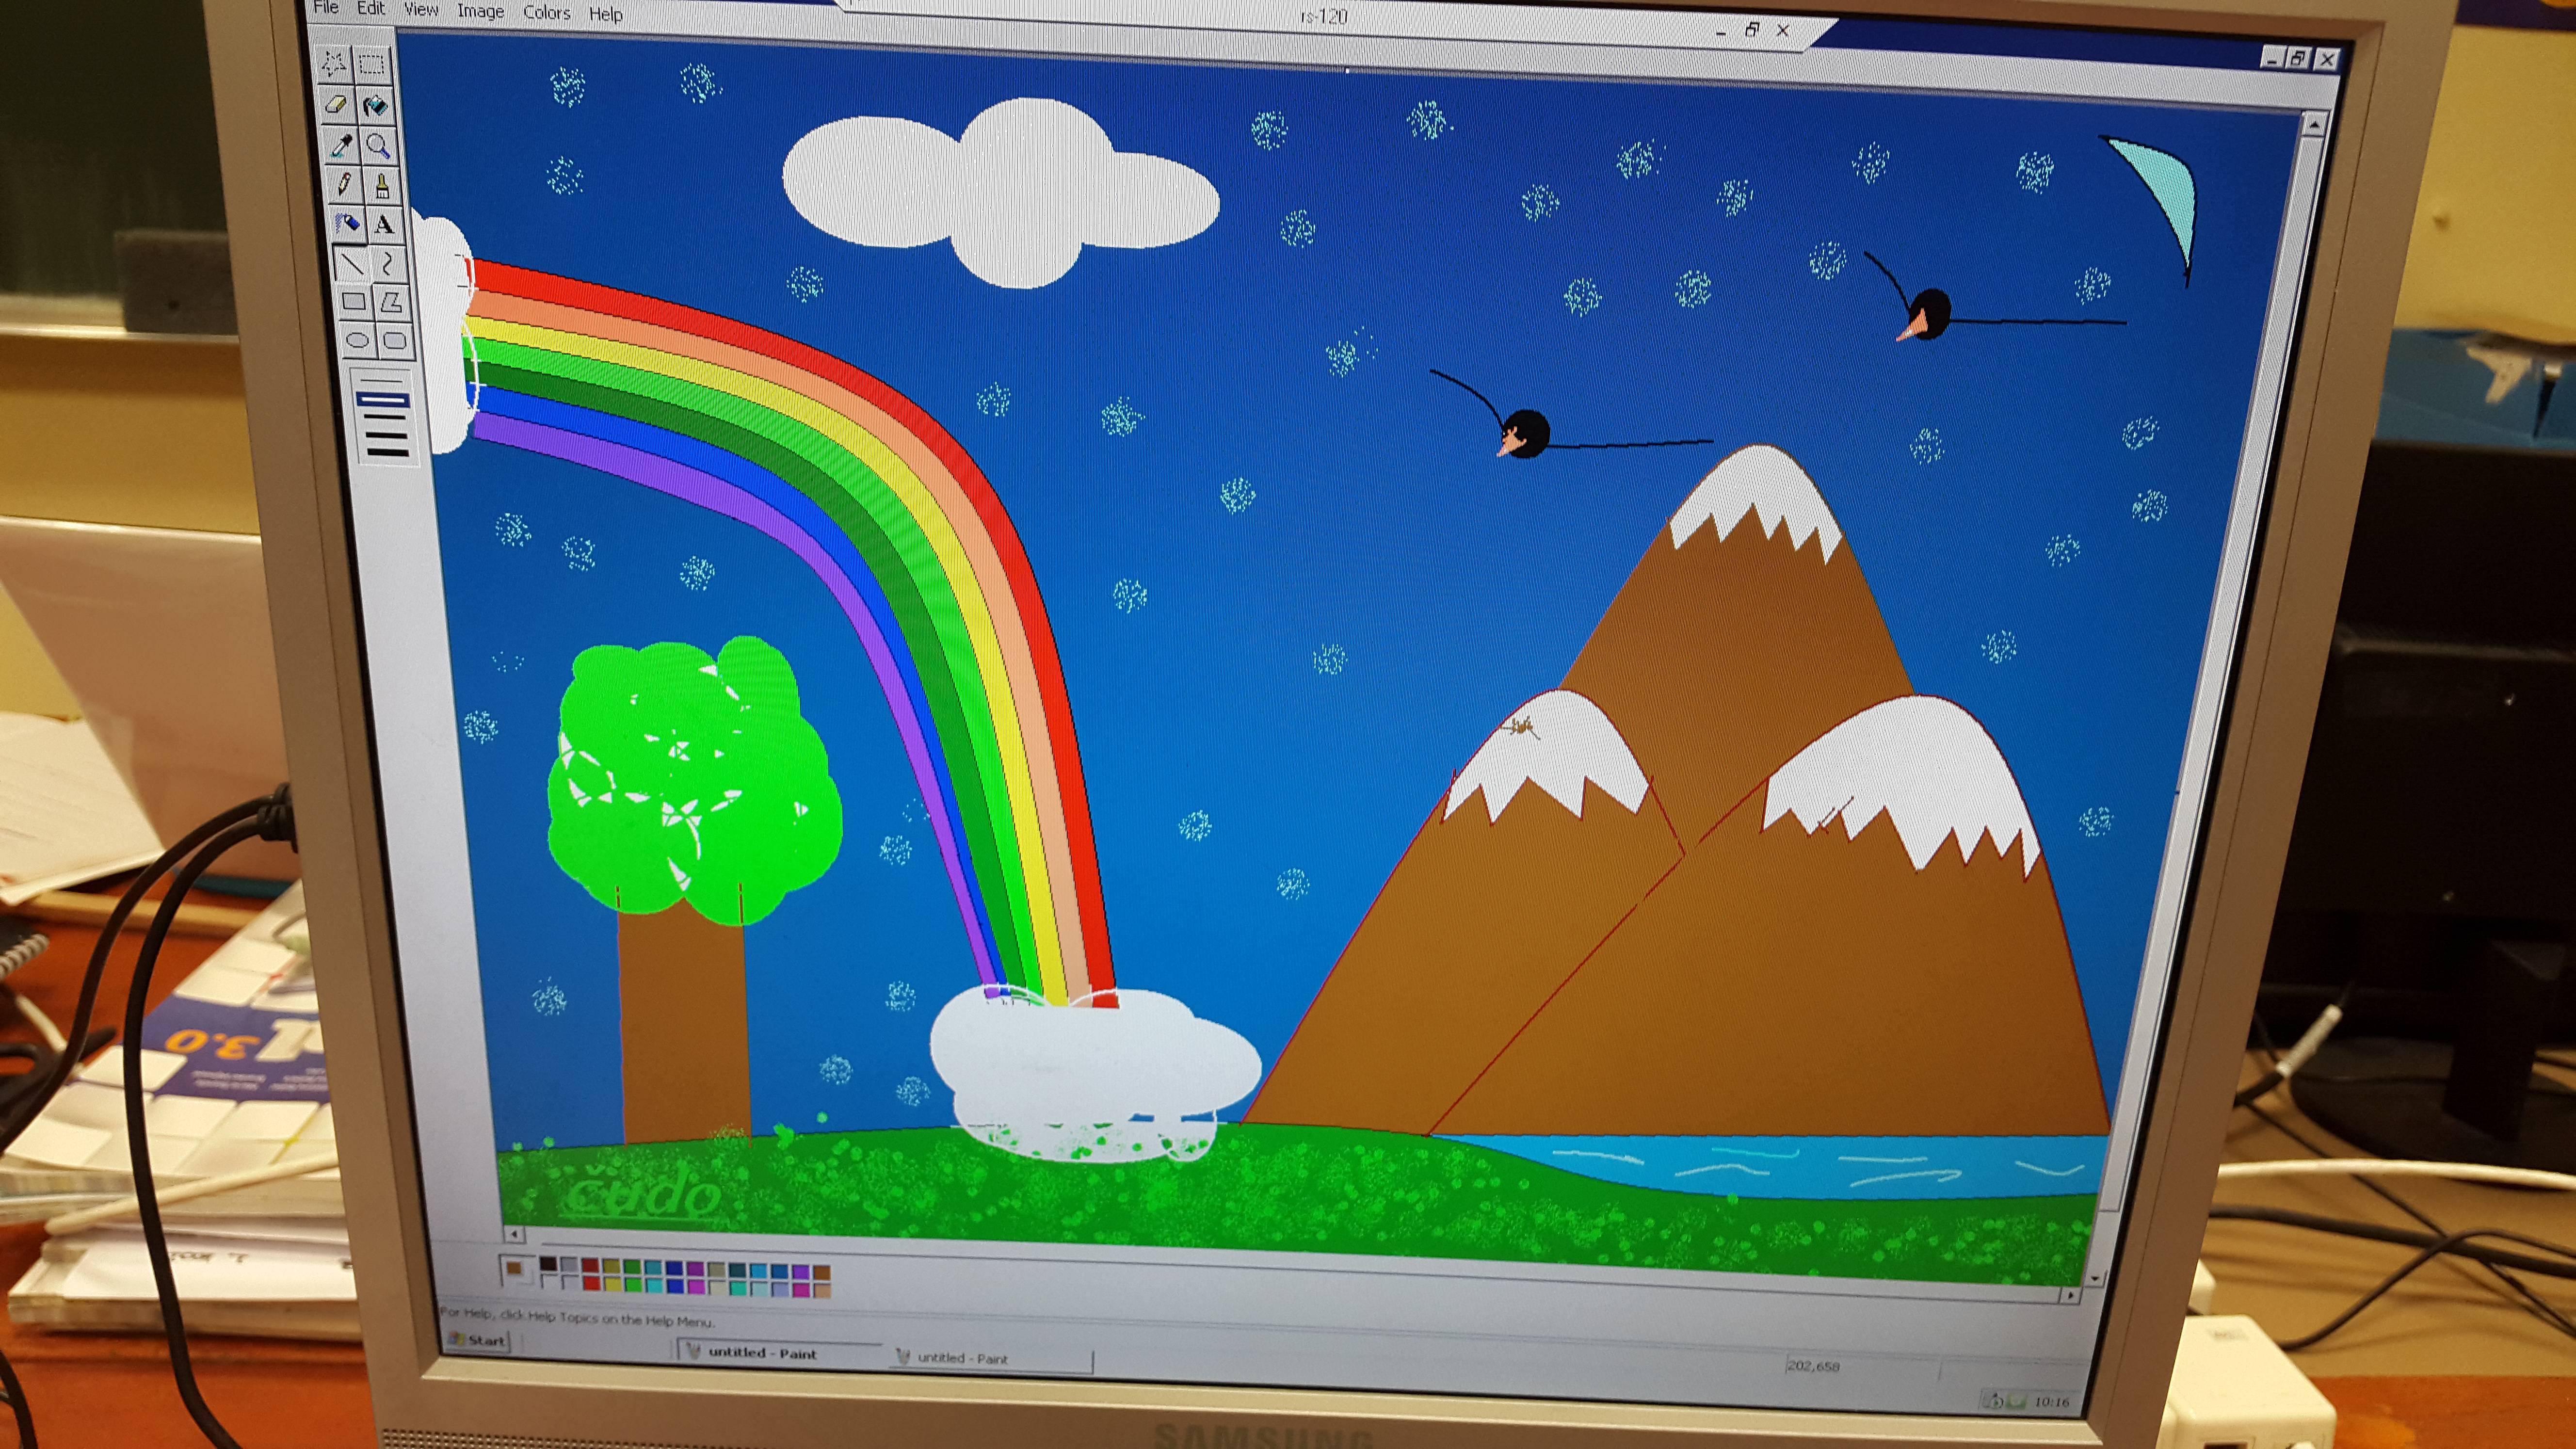Pick the third line width option
Screen dimensions: 2576x1449
coord(385,417)
